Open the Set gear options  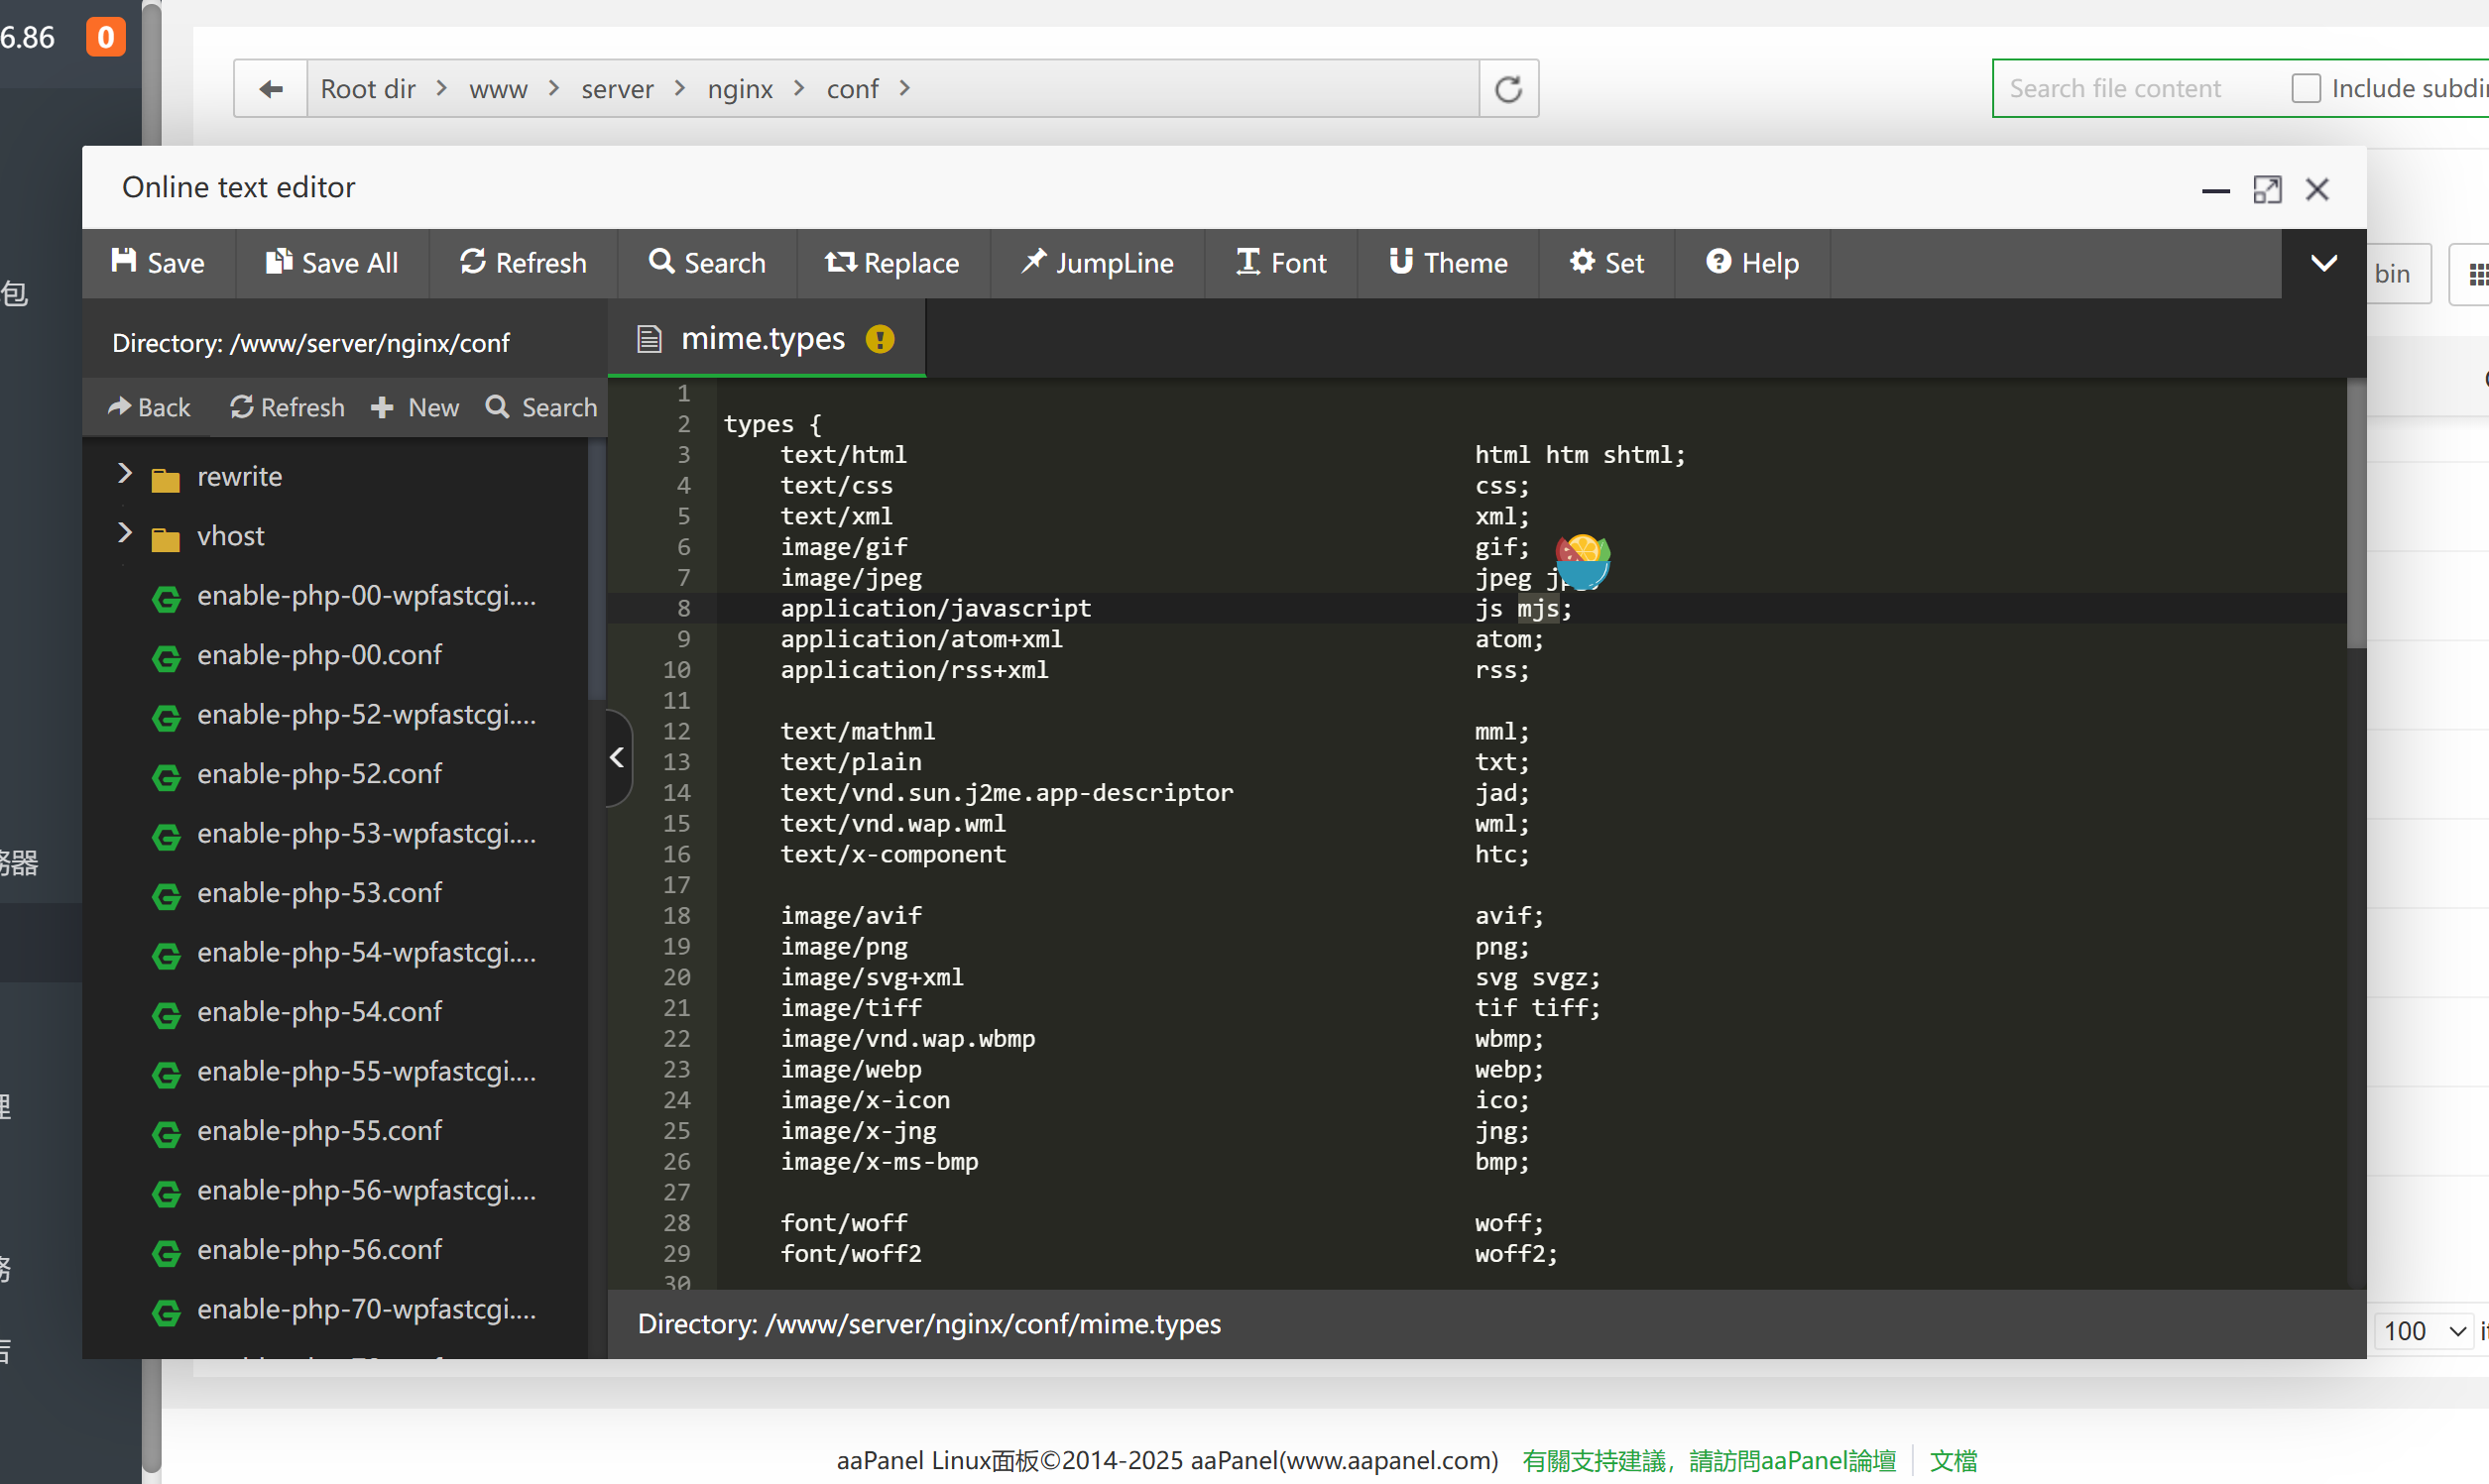(1606, 263)
